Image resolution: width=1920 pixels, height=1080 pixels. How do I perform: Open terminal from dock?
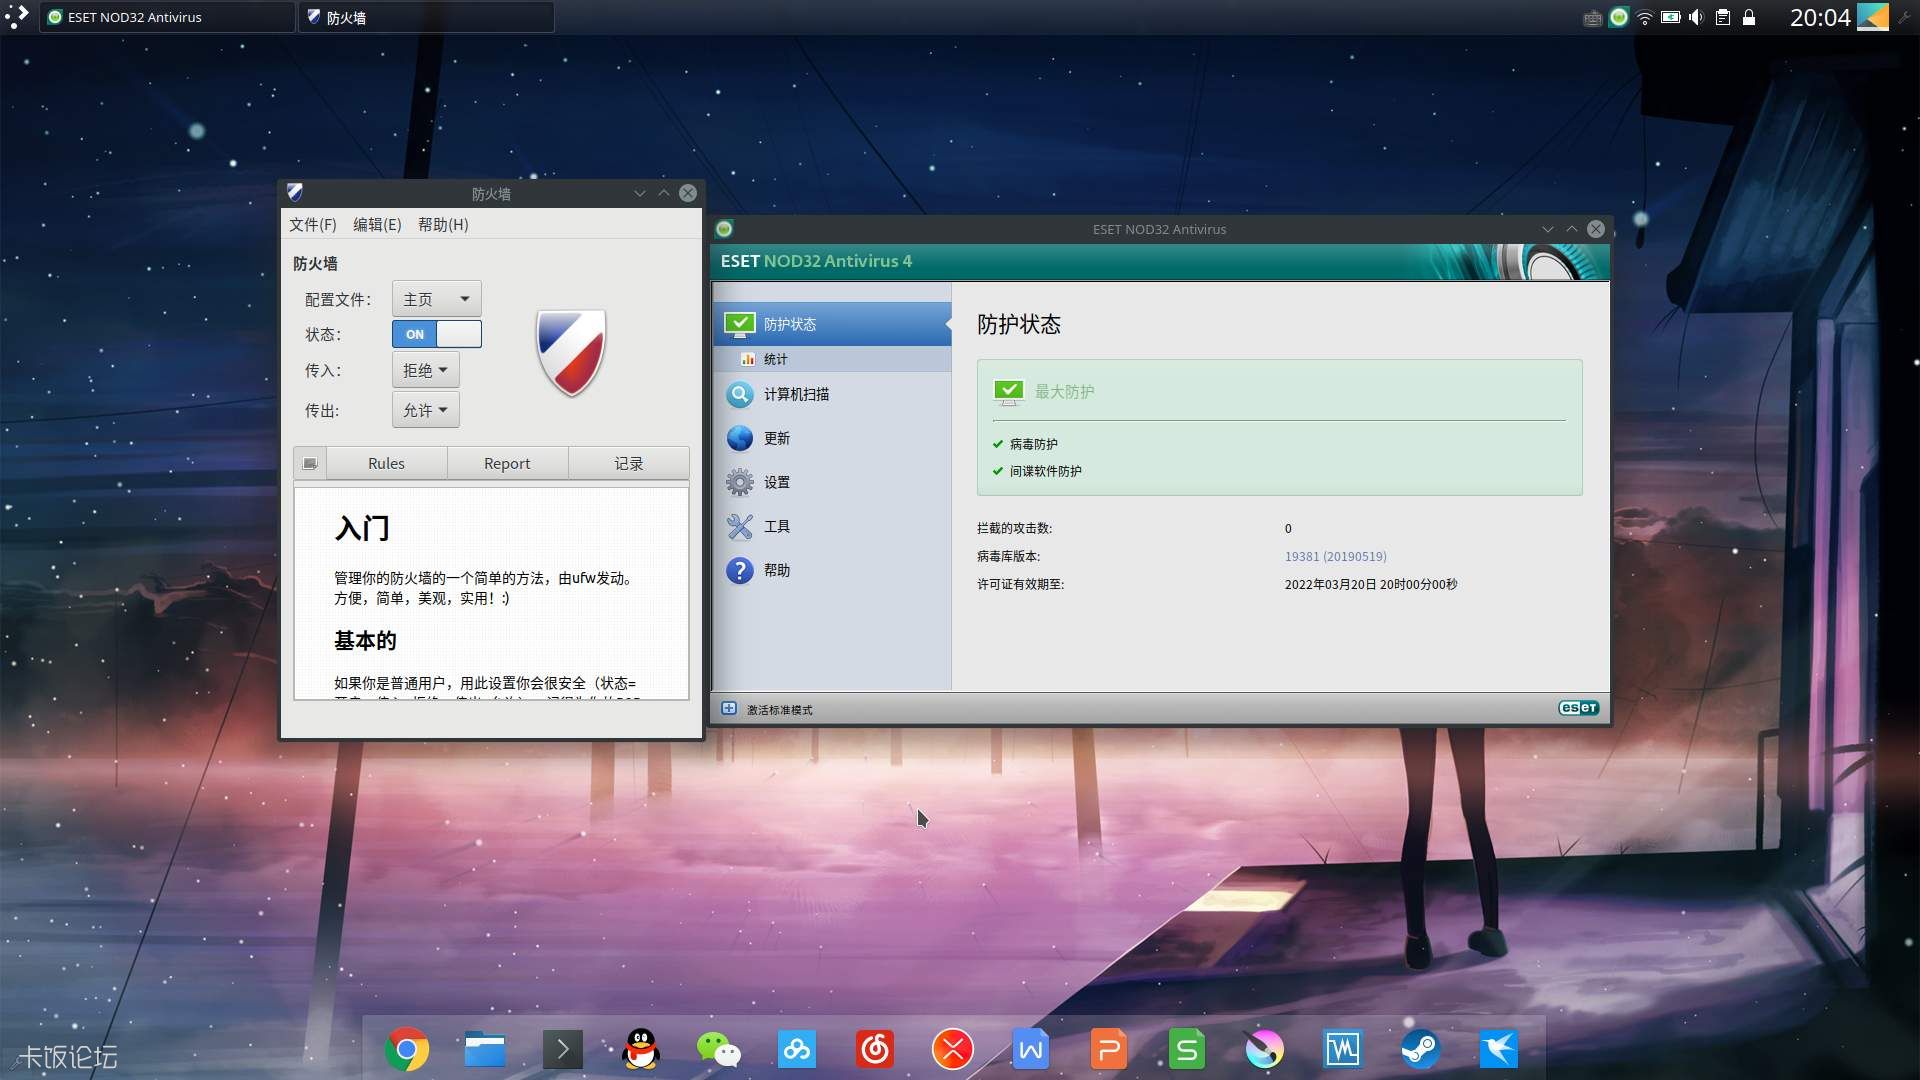(563, 1049)
